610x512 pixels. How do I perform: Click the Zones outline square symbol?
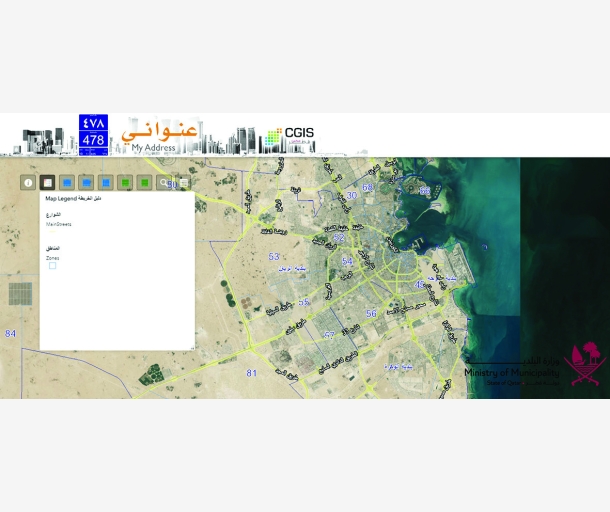pos(53,266)
